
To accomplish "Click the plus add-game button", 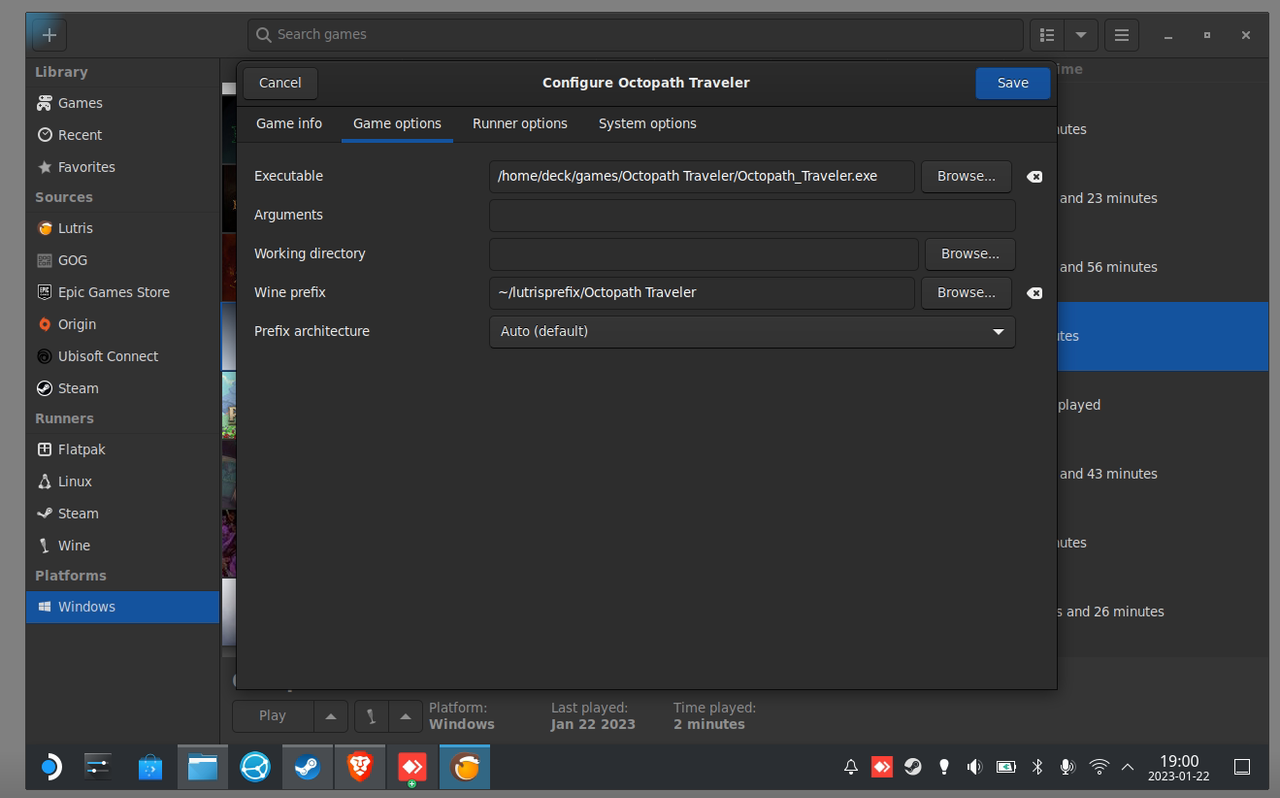I will coord(48,35).
